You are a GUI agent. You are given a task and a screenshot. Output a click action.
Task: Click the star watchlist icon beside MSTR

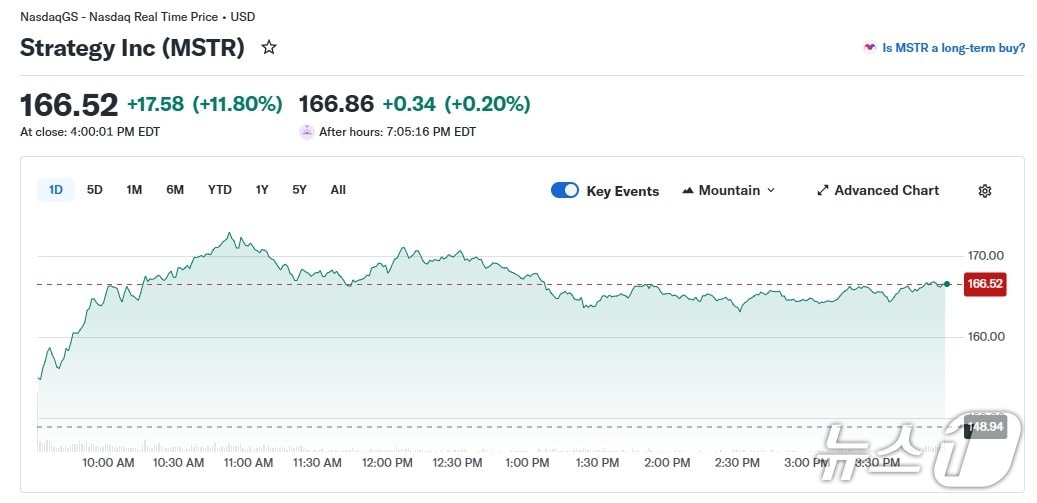coord(269,47)
